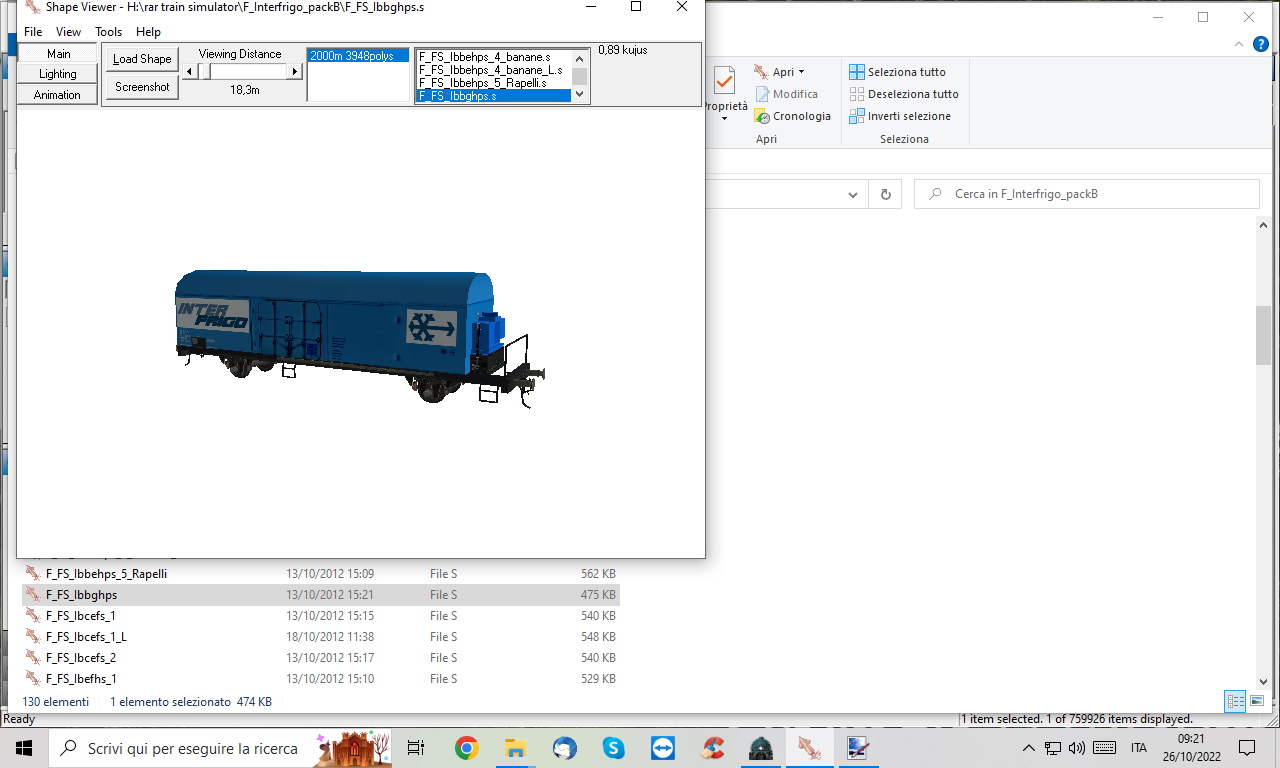
Task: Open Google Chrome from taskbar
Action: (466, 748)
